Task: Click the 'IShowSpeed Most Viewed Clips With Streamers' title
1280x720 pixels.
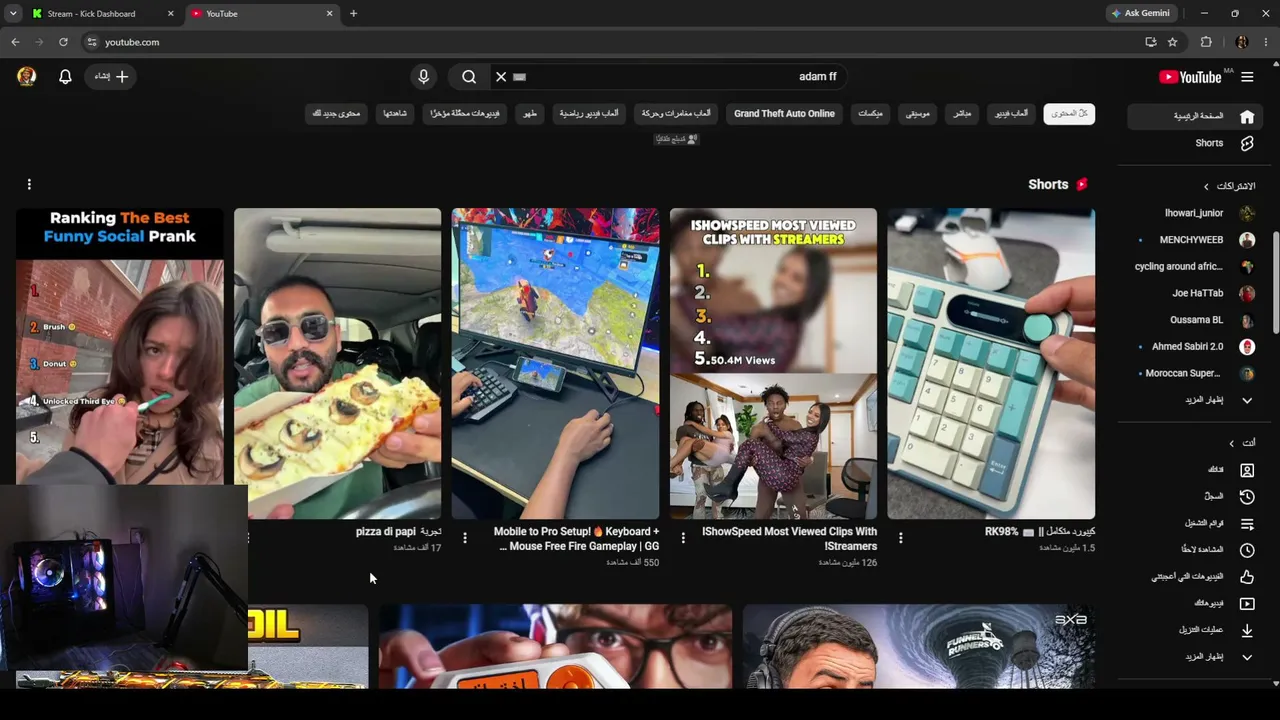Action: click(x=790, y=539)
